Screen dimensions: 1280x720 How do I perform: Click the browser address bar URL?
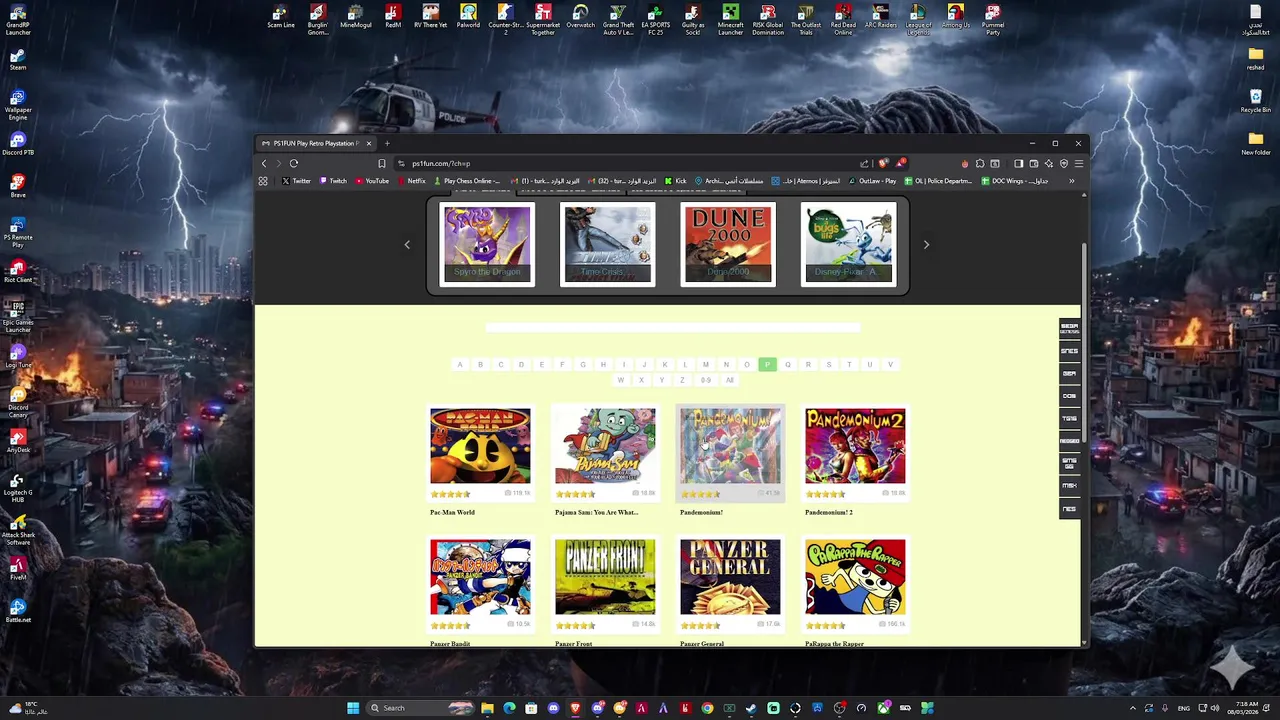(x=441, y=163)
